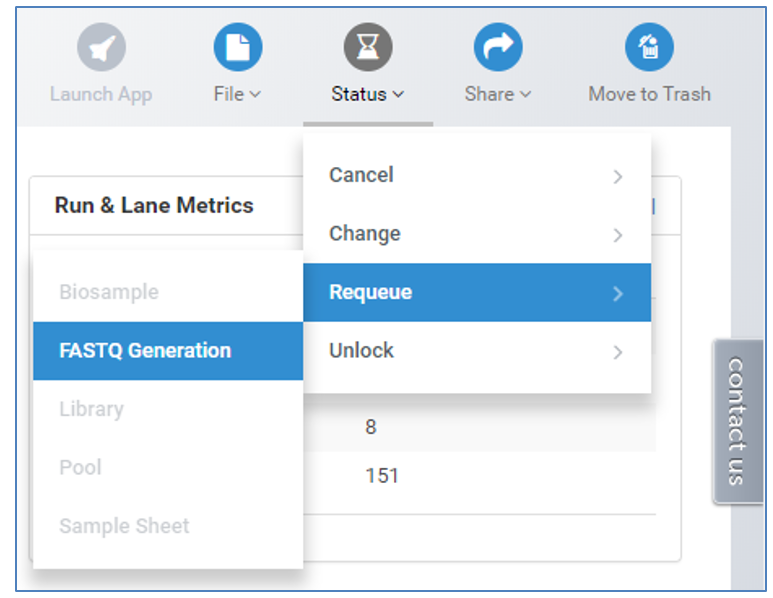Screen dimensions: 773x598
Task: Click the Move to Trash label
Action: 649,94
